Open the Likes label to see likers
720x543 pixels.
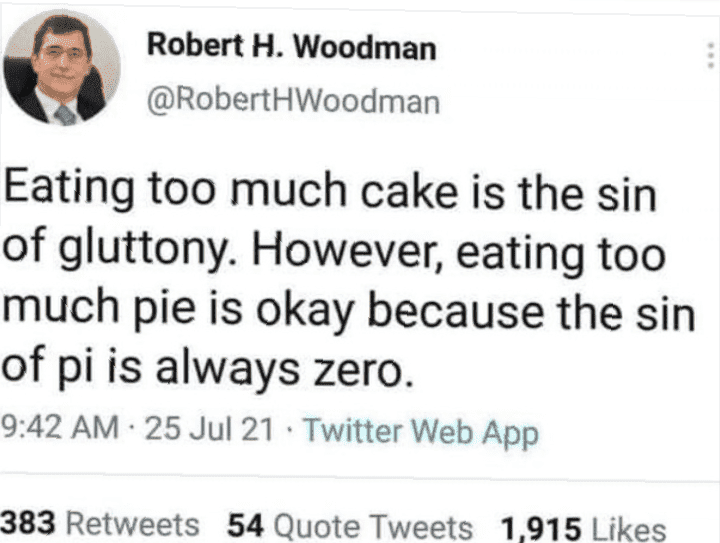[x=629, y=529]
